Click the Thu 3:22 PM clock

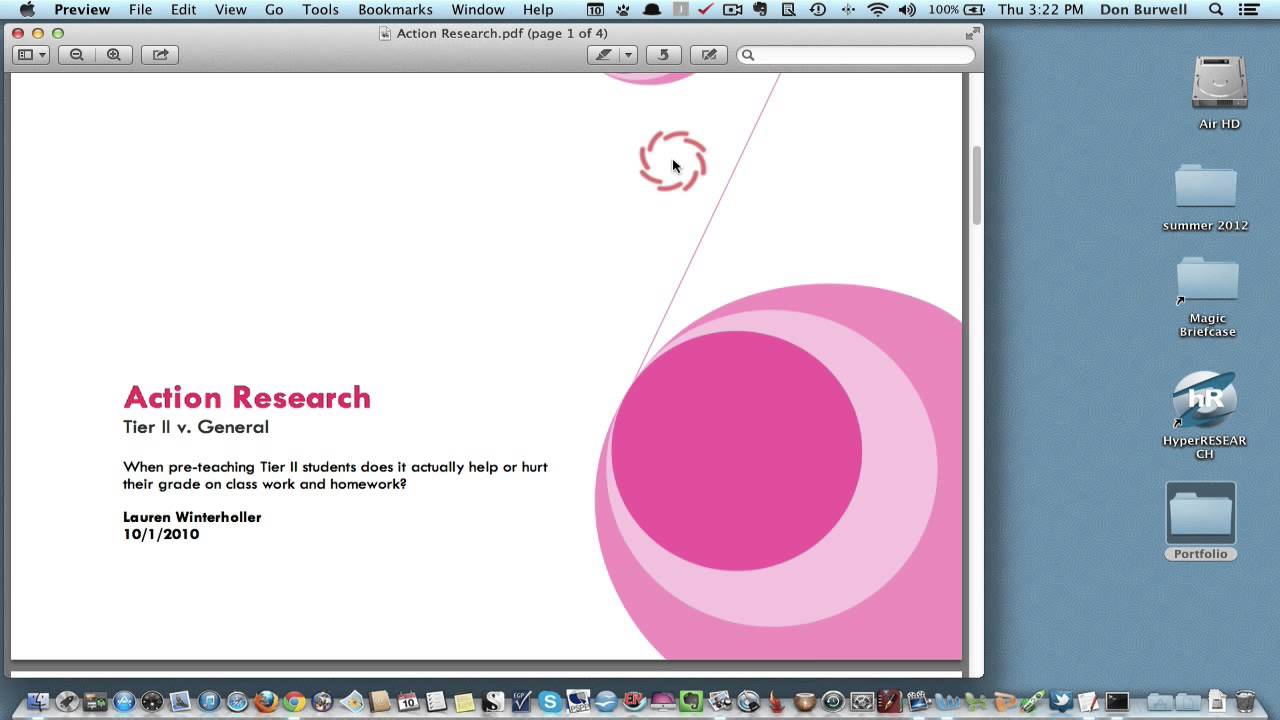point(1040,10)
